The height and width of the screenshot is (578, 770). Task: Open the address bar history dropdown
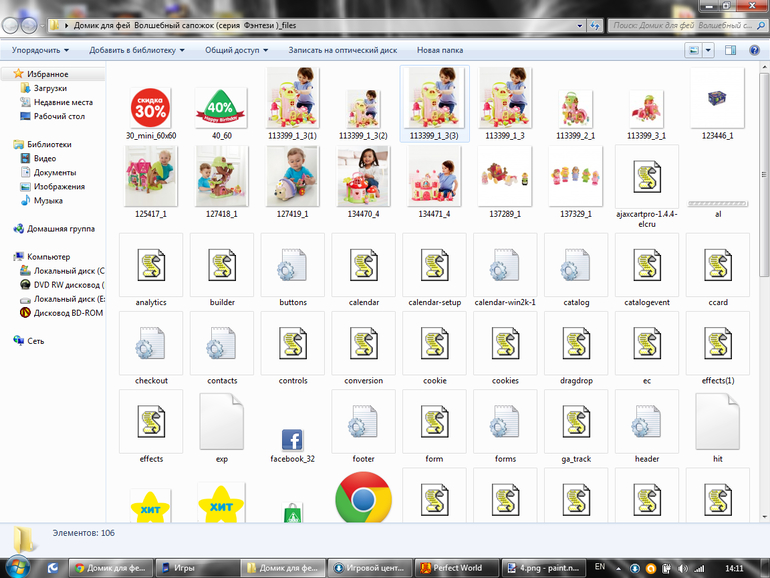[x=579, y=26]
